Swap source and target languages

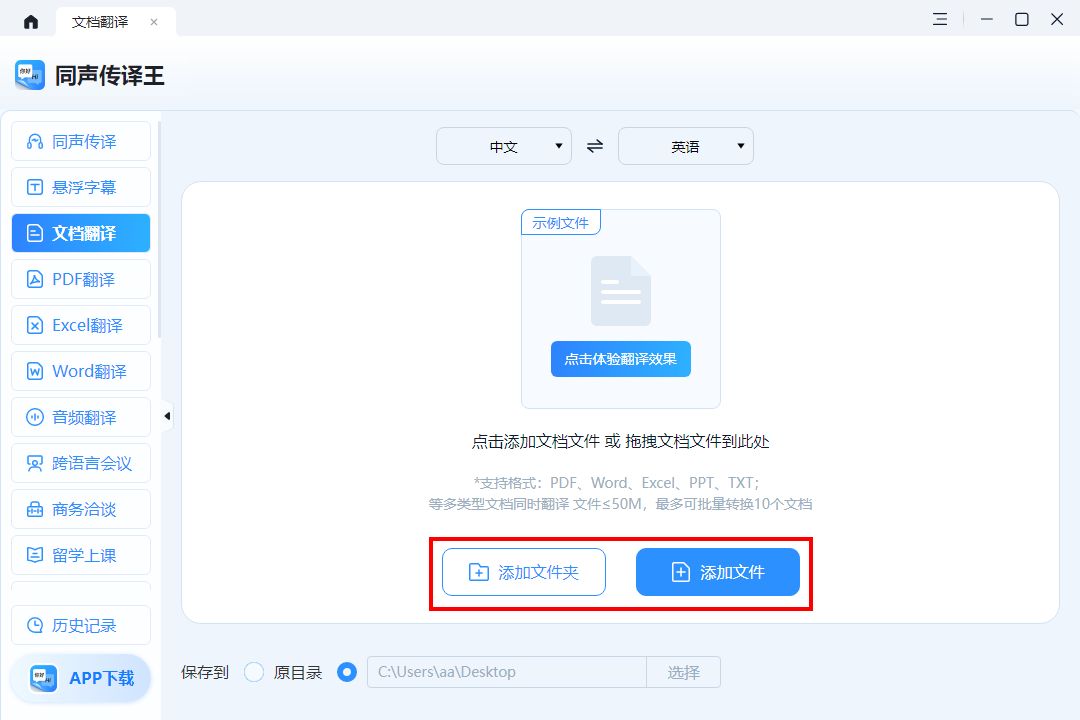[x=595, y=146]
